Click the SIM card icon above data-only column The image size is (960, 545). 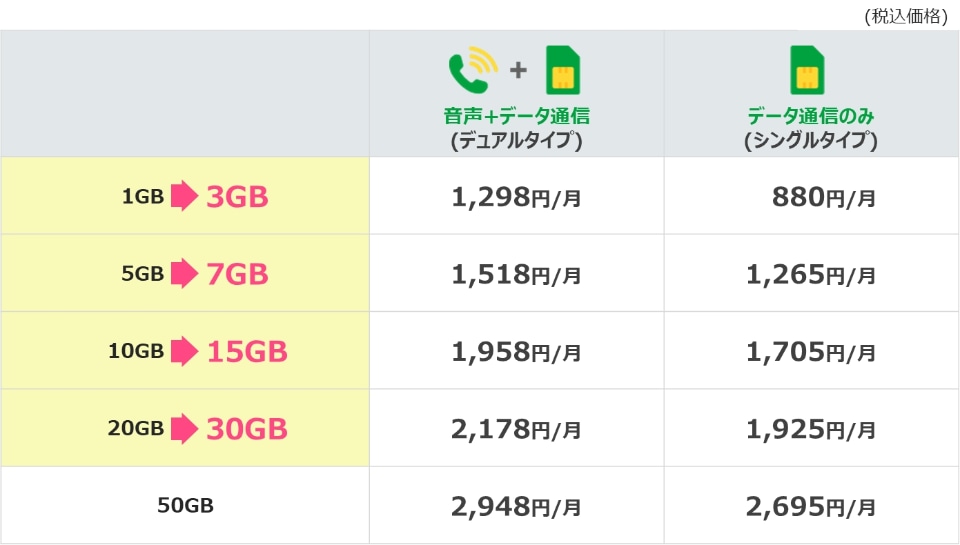tap(810, 70)
